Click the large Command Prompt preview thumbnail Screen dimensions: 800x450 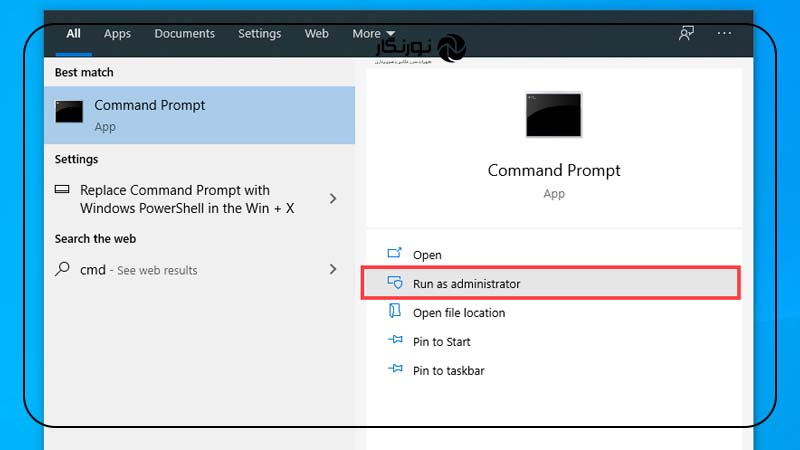coord(554,115)
